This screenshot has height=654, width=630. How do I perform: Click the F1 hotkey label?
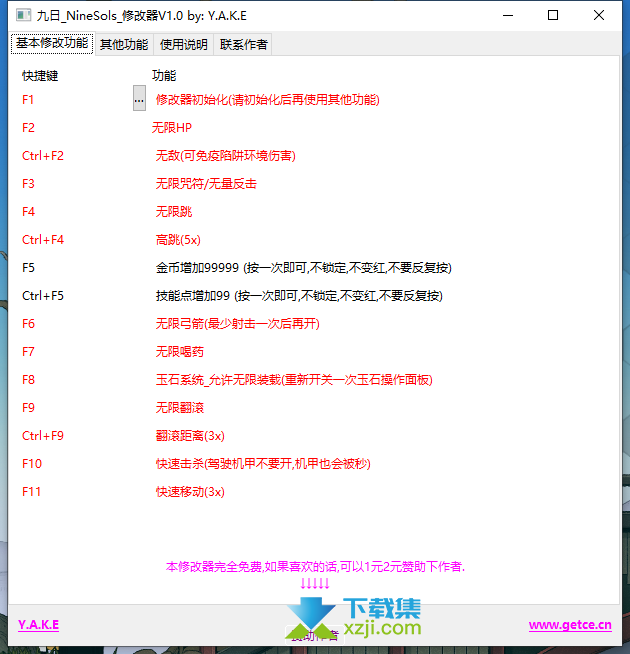pyautogui.click(x=28, y=100)
